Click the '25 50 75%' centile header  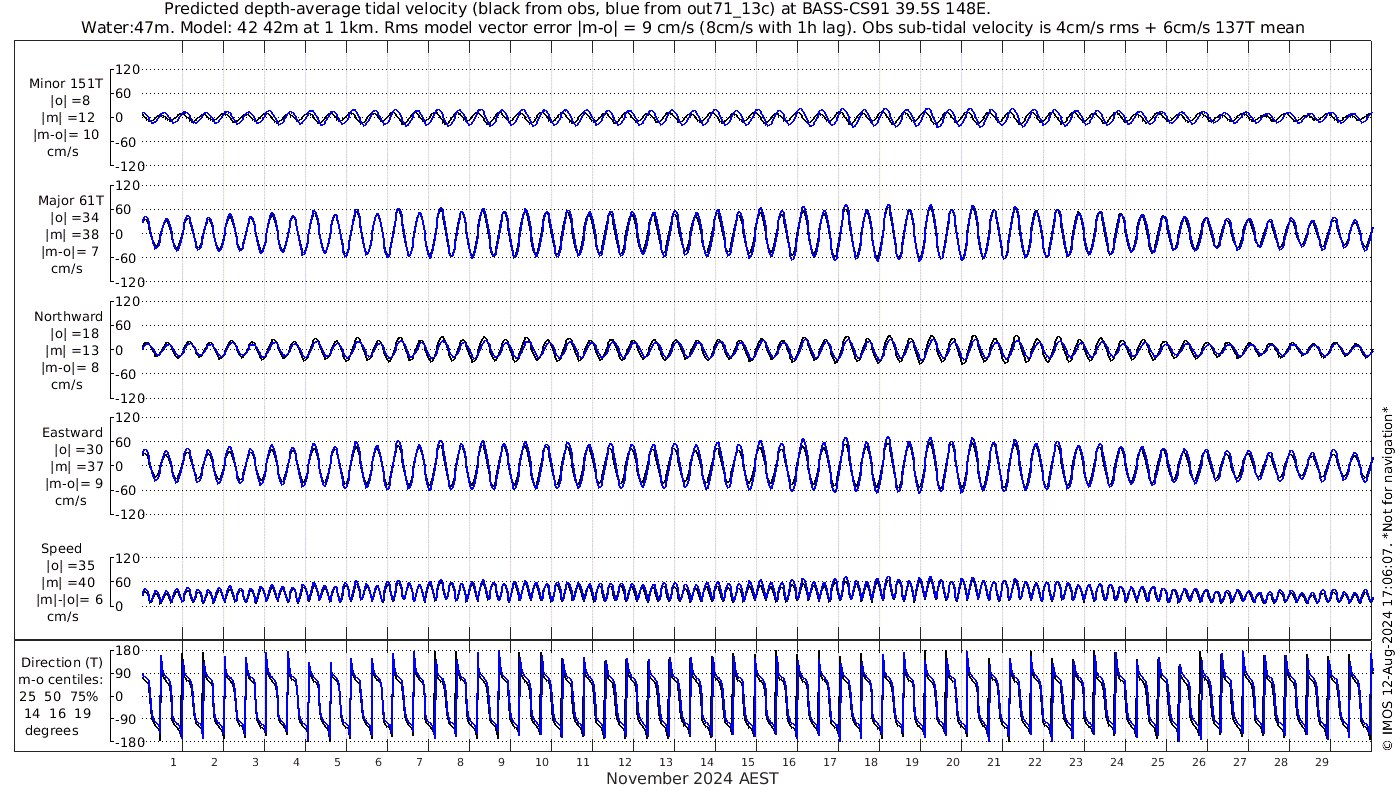tap(61, 696)
